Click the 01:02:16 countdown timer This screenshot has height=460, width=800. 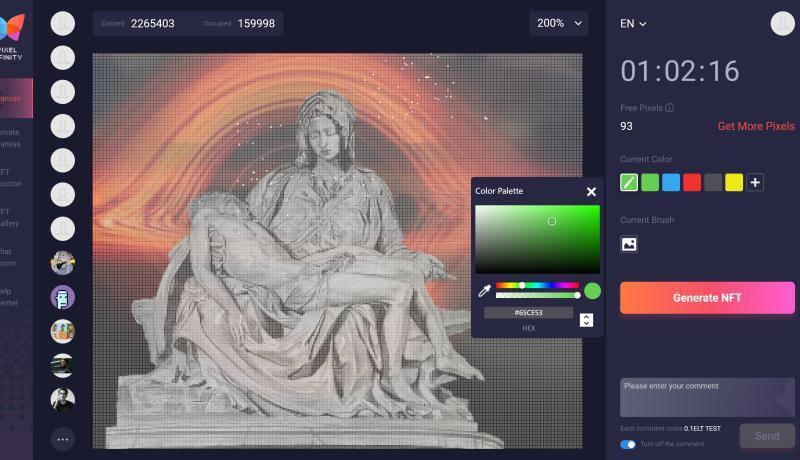click(x=680, y=71)
